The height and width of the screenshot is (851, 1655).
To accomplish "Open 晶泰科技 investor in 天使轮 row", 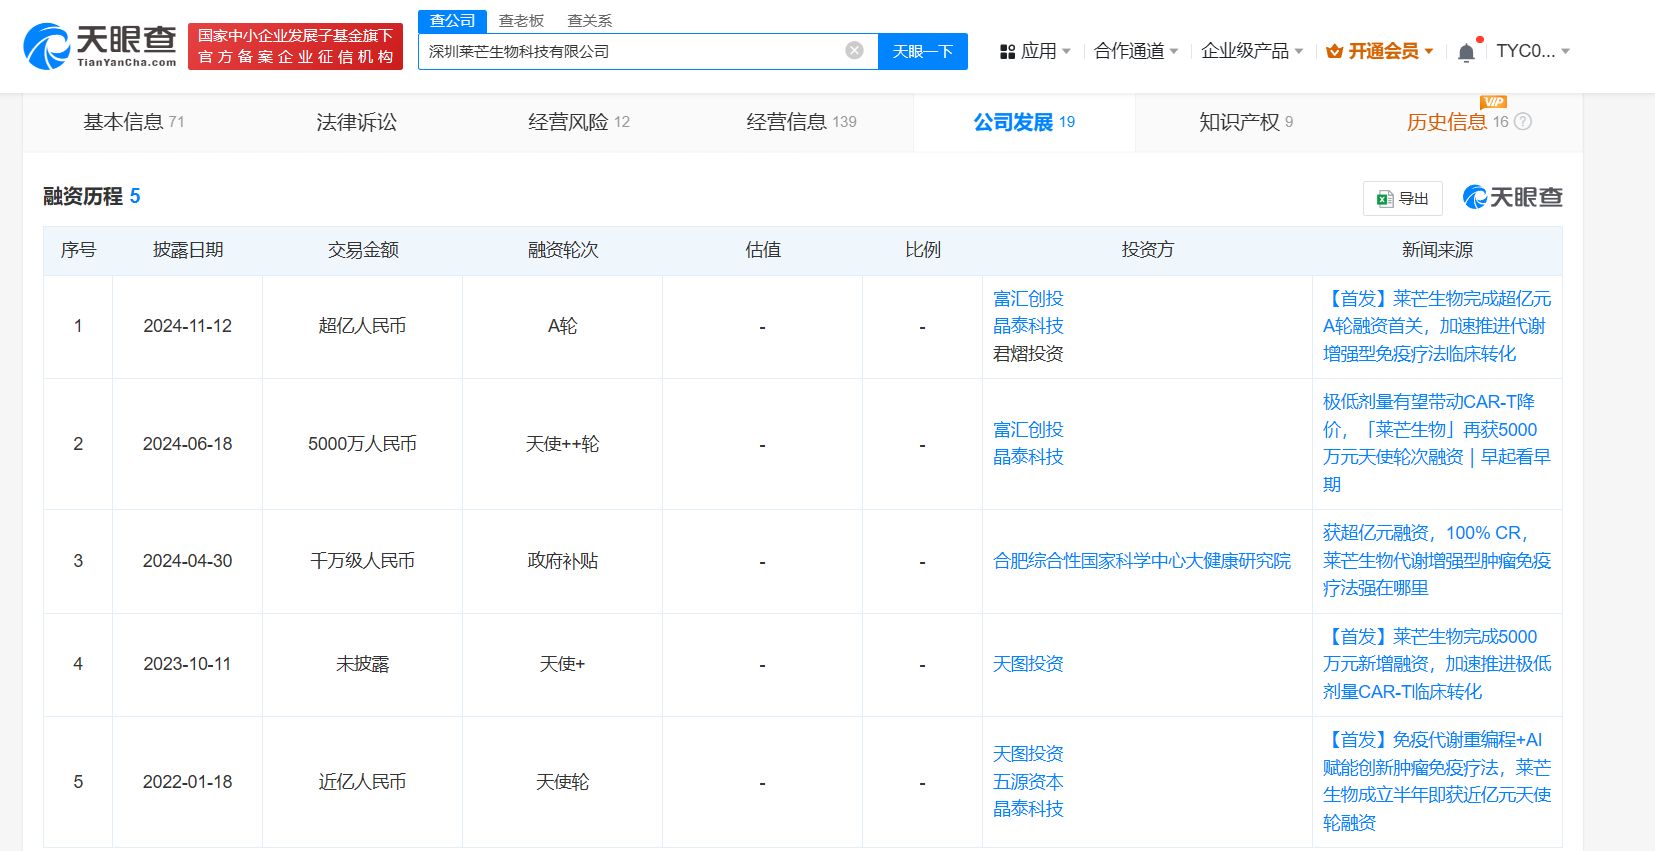I will coord(1028,809).
